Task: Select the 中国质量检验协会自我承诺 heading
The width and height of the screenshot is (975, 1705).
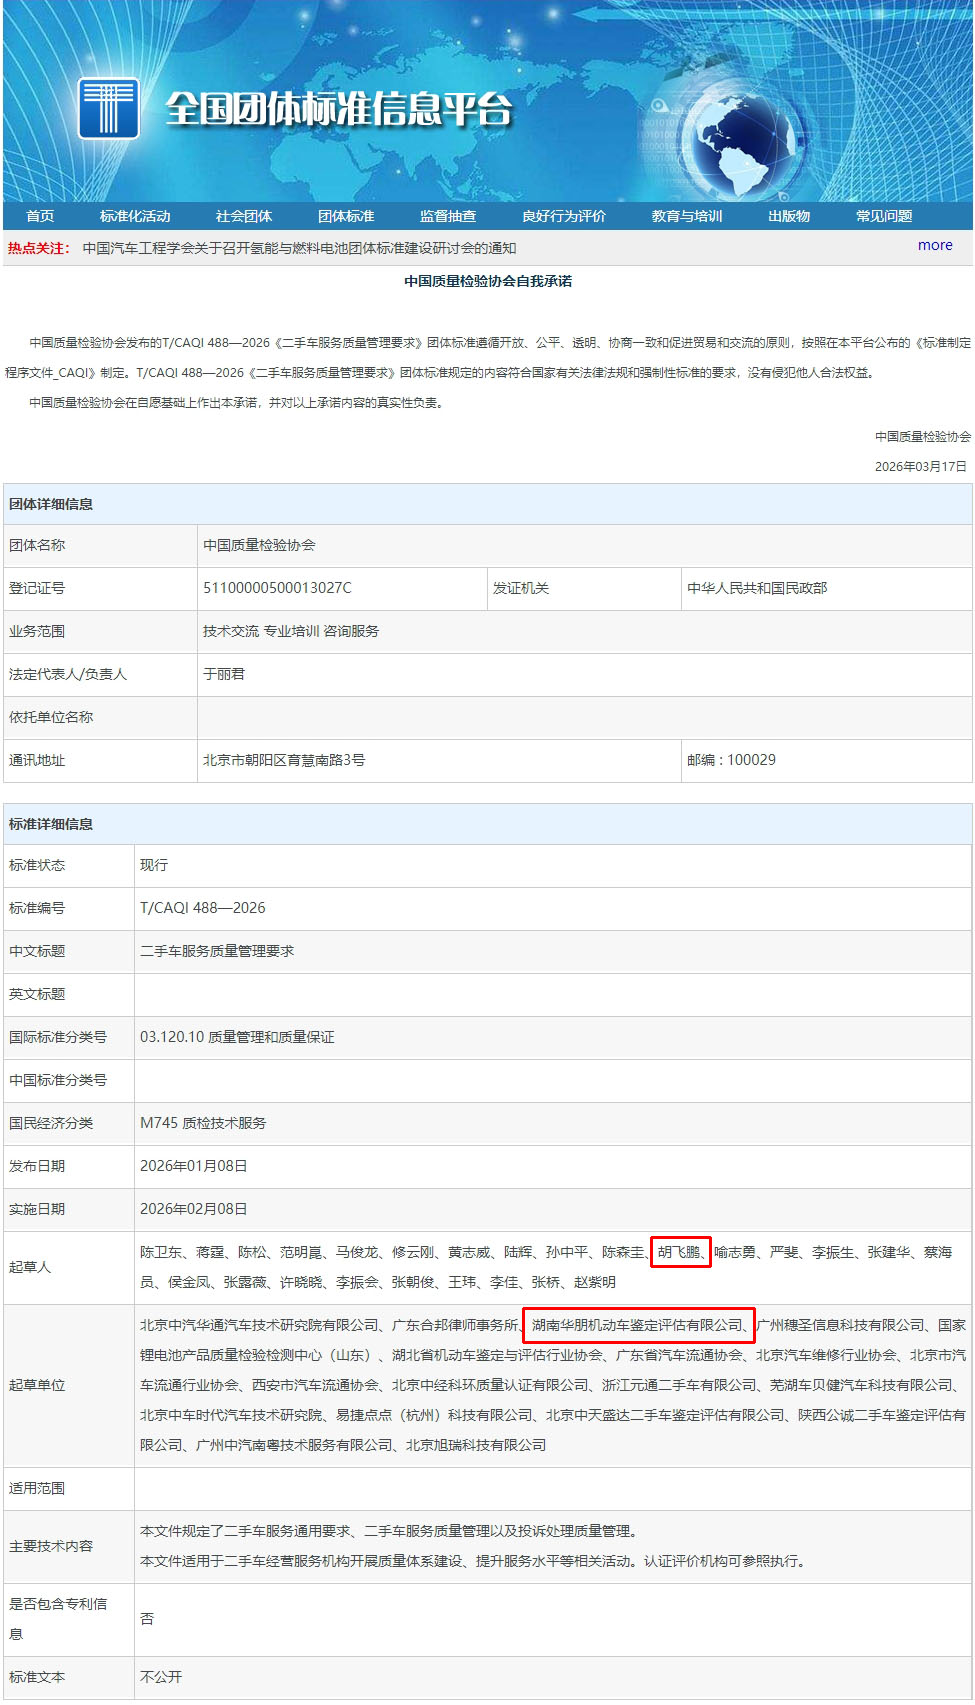Action: 488,281
